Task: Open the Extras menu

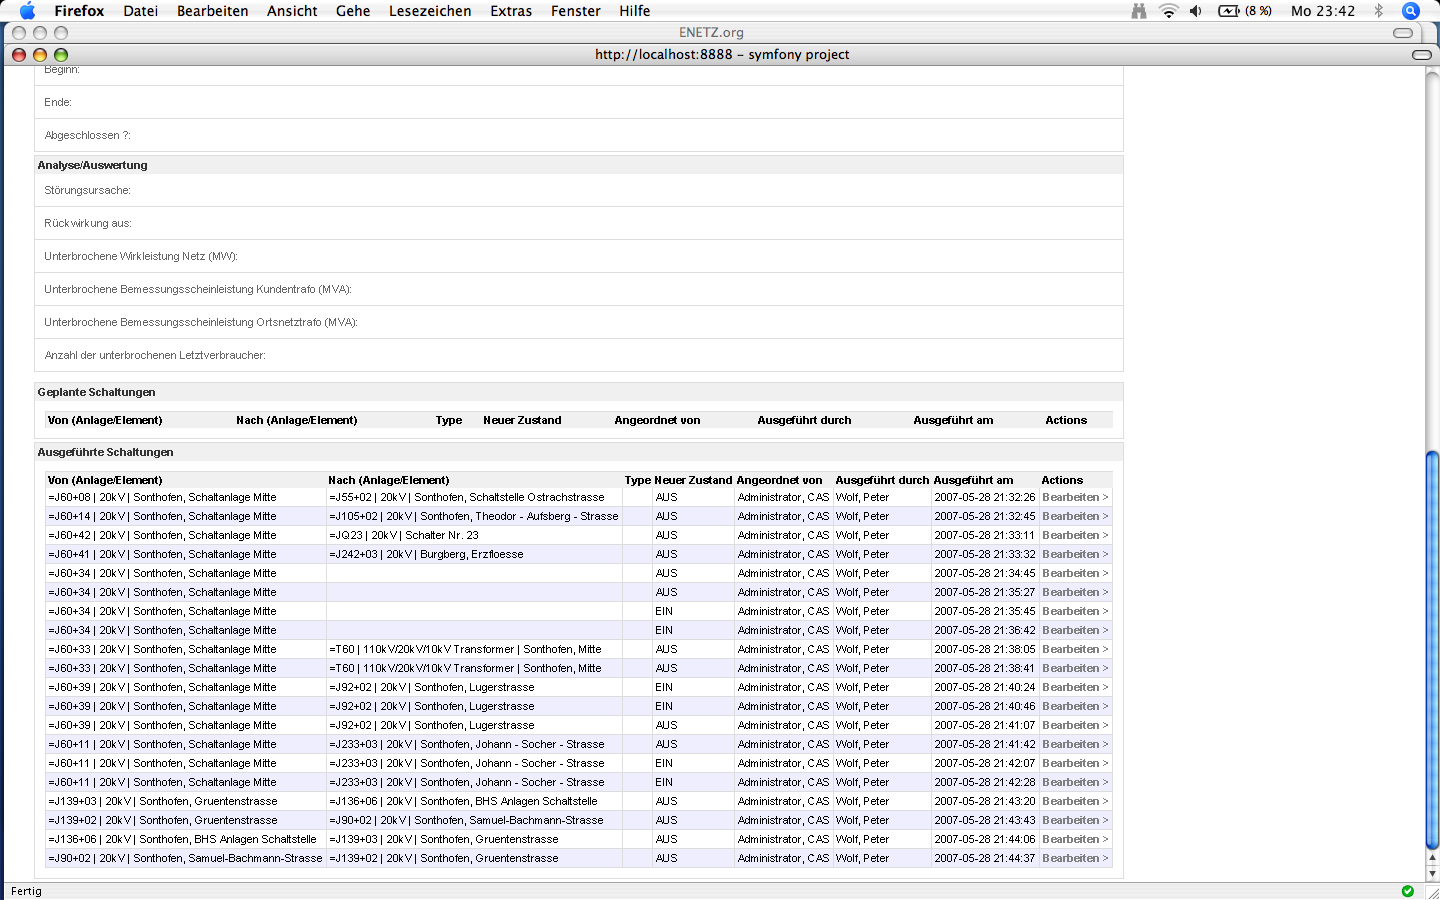Action: point(510,11)
